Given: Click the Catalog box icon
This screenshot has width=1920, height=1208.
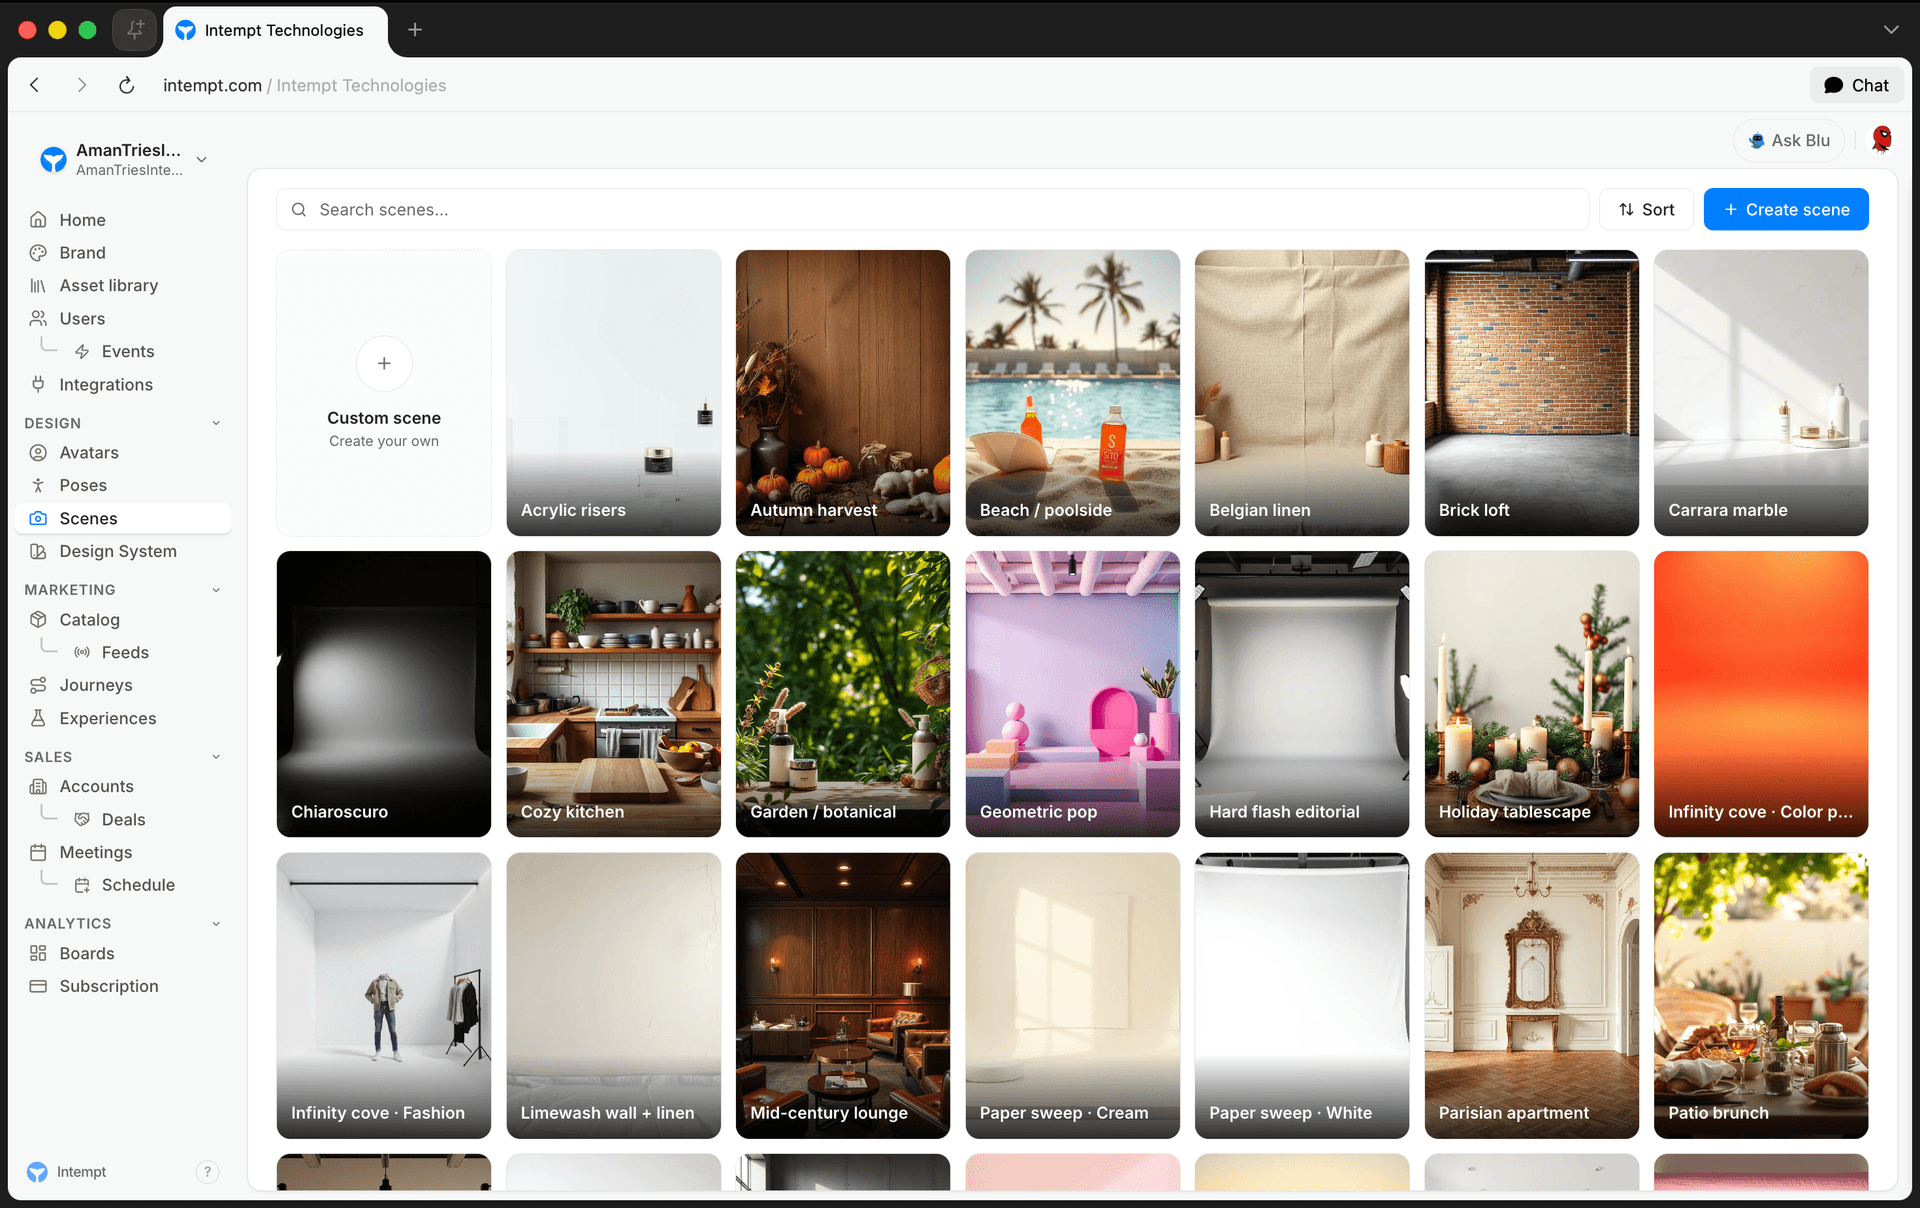Looking at the screenshot, I should click(38, 620).
